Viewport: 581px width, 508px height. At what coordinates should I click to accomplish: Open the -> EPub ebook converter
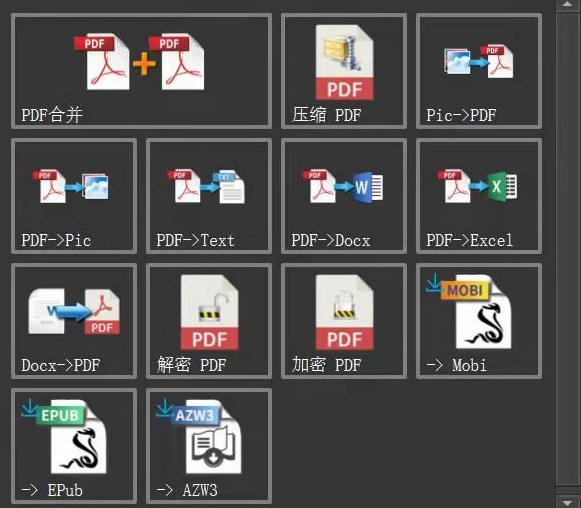tap(74, 446)
